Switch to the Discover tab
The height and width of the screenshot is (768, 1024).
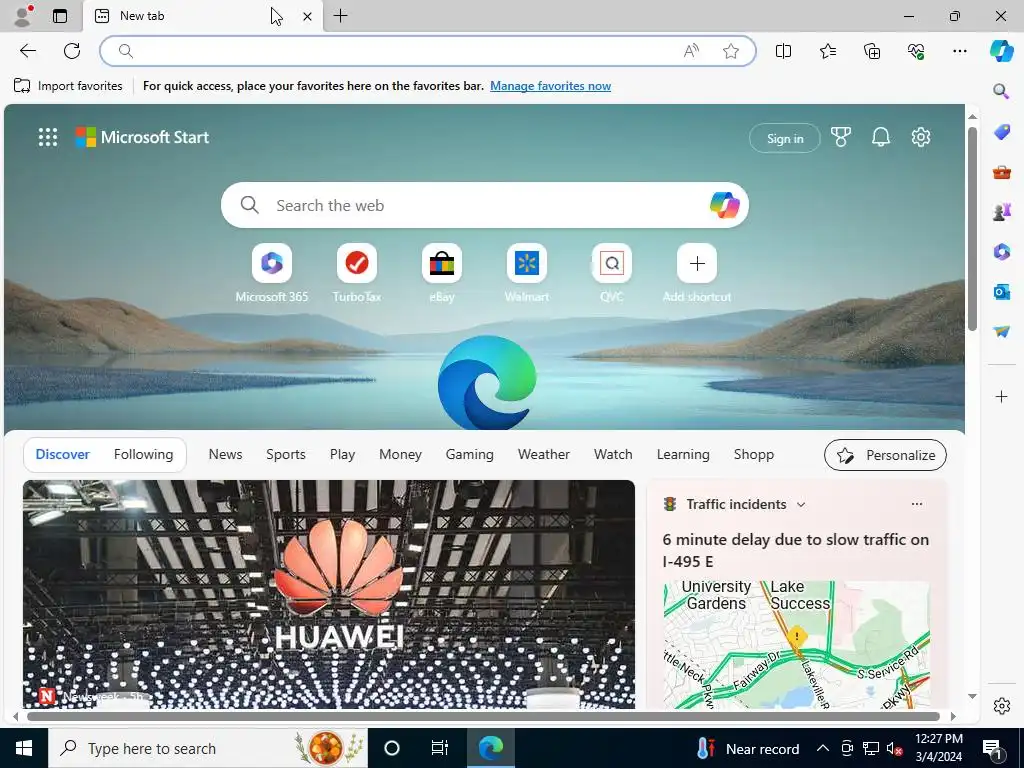point(62,455)
